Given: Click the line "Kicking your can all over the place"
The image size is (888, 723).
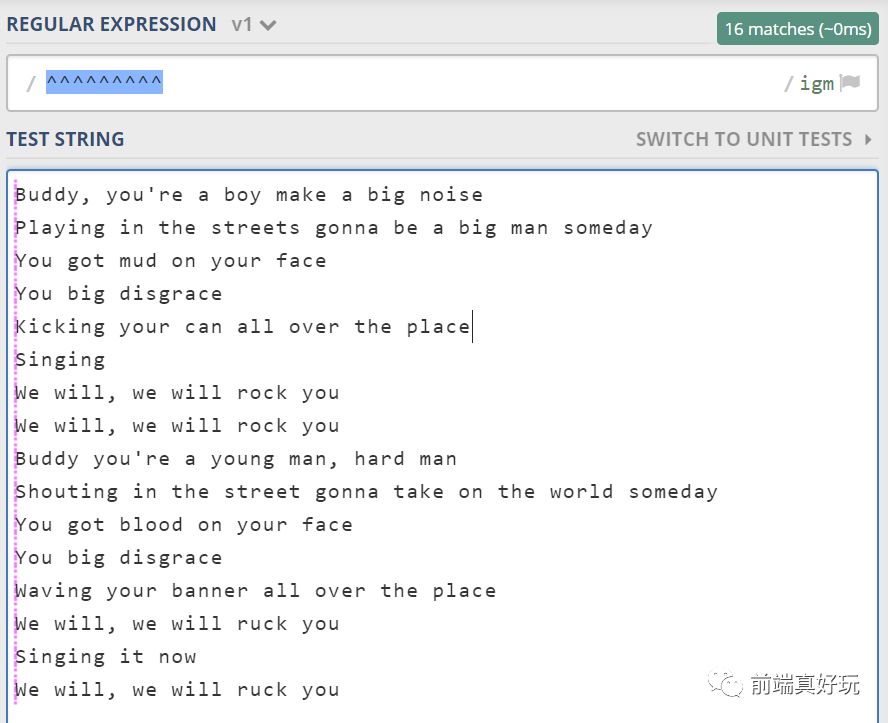Looking at the screenshot, I should [x=242, y=327].
